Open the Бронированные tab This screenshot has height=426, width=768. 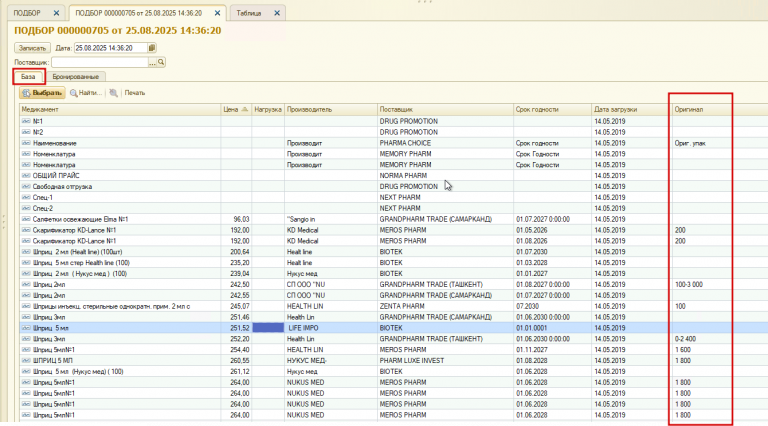coord(76,77)
